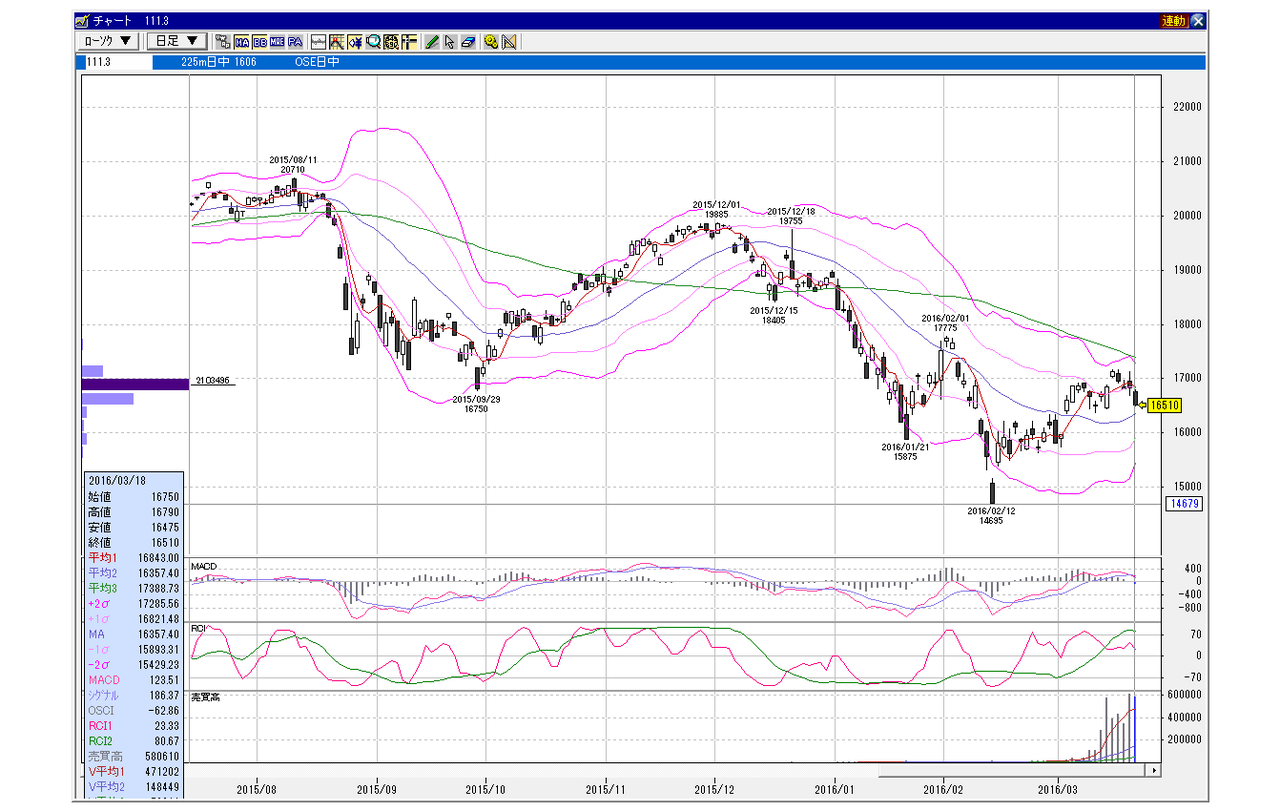Click the horizontal line chart icon
This screenshot has width=1280, height=811.
319,42
